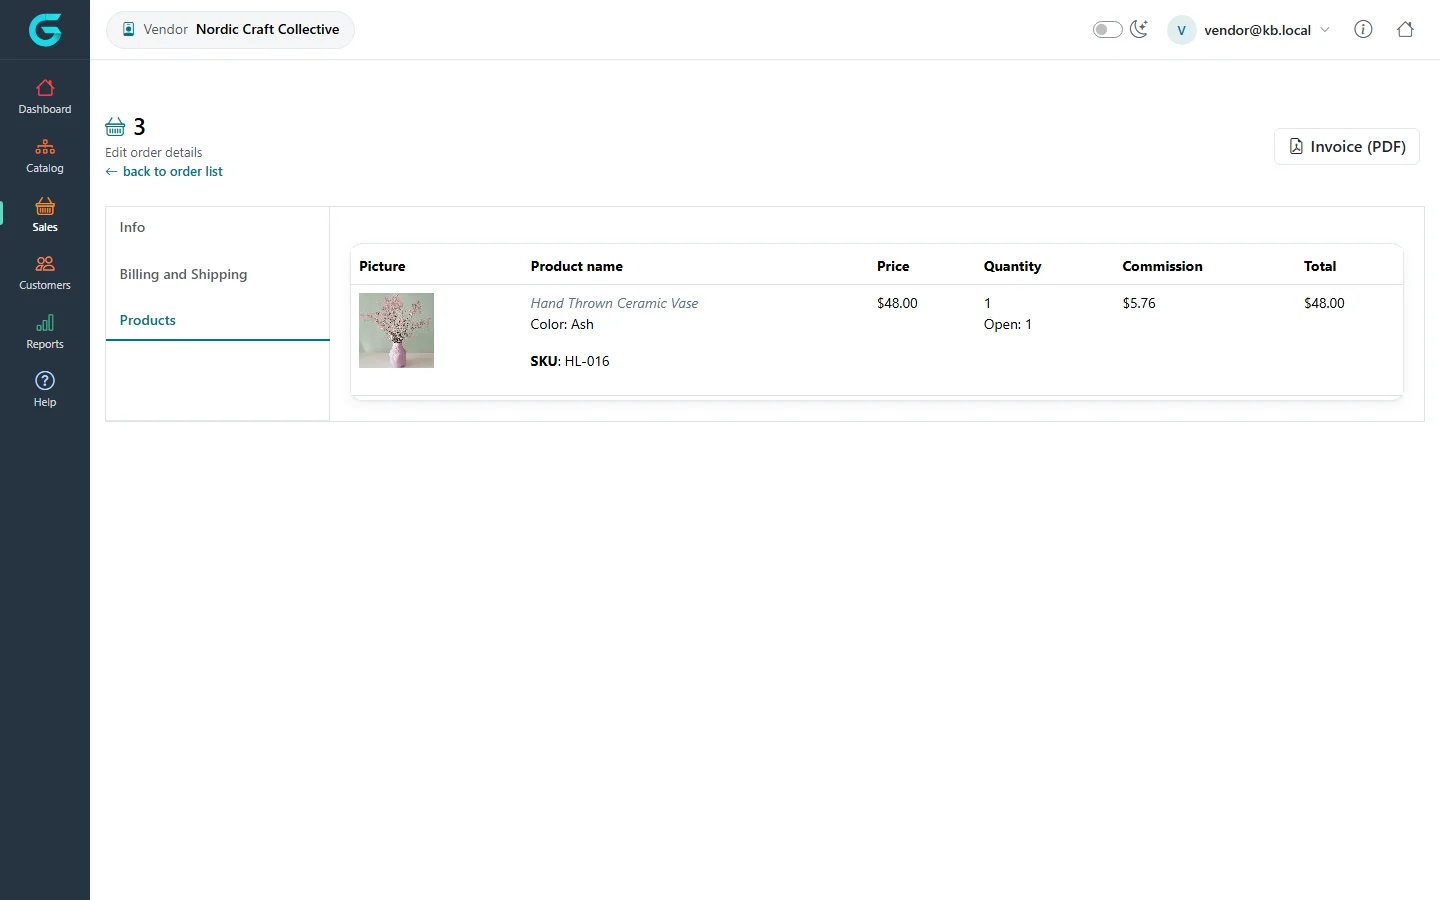Click the Edit order details subtitle

click(x=153, y=153)
